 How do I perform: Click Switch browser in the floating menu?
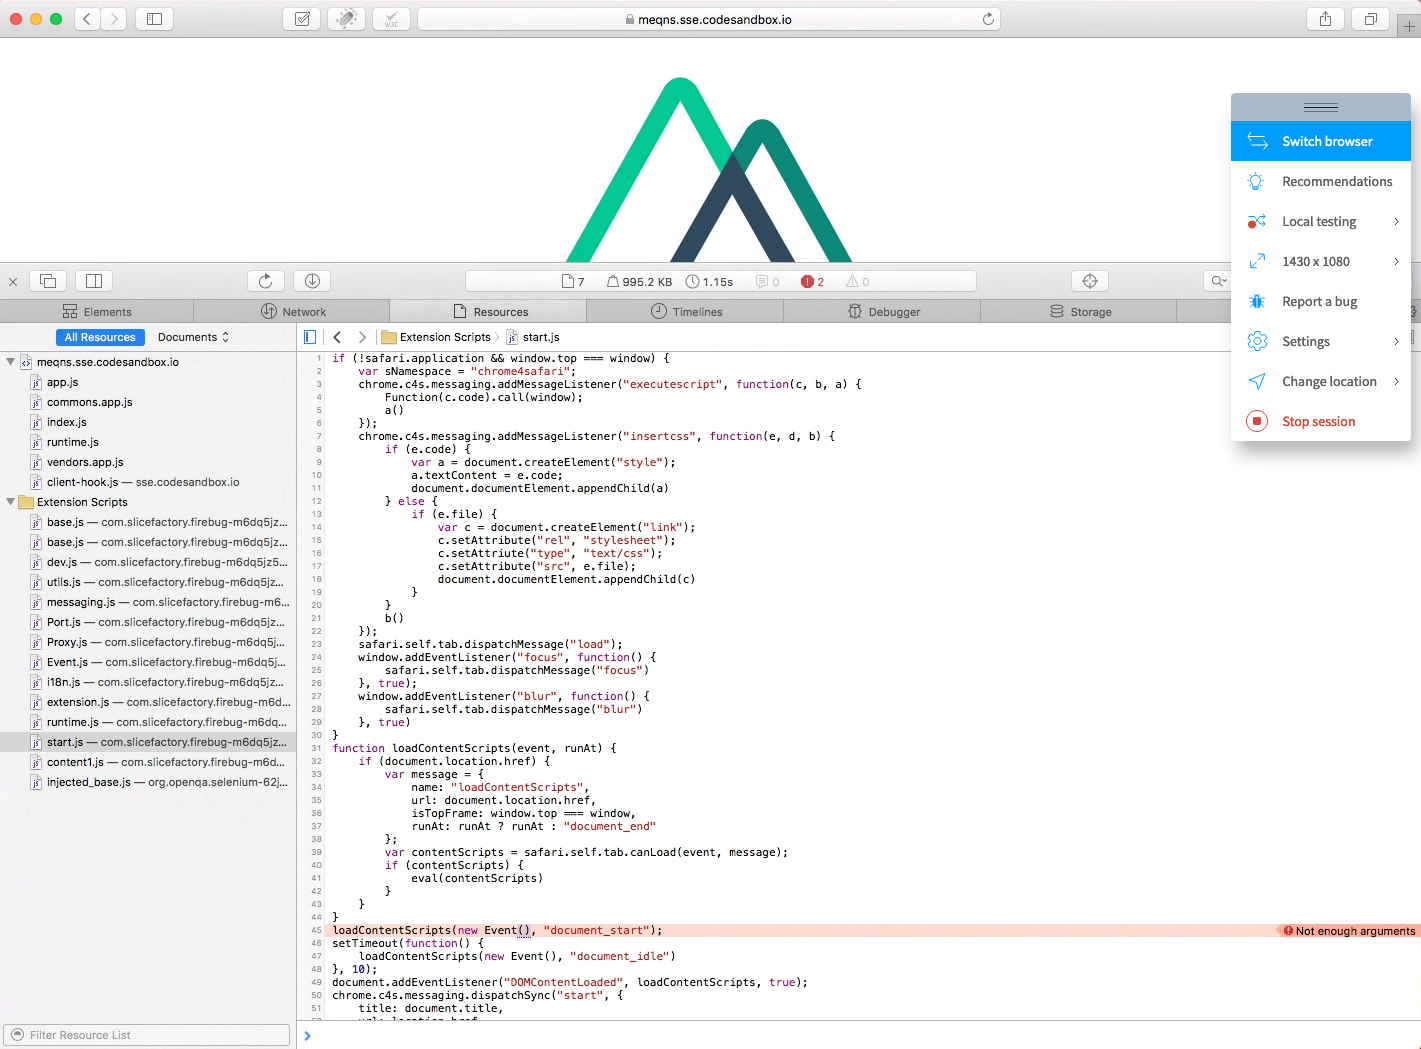coord(1320,141)
